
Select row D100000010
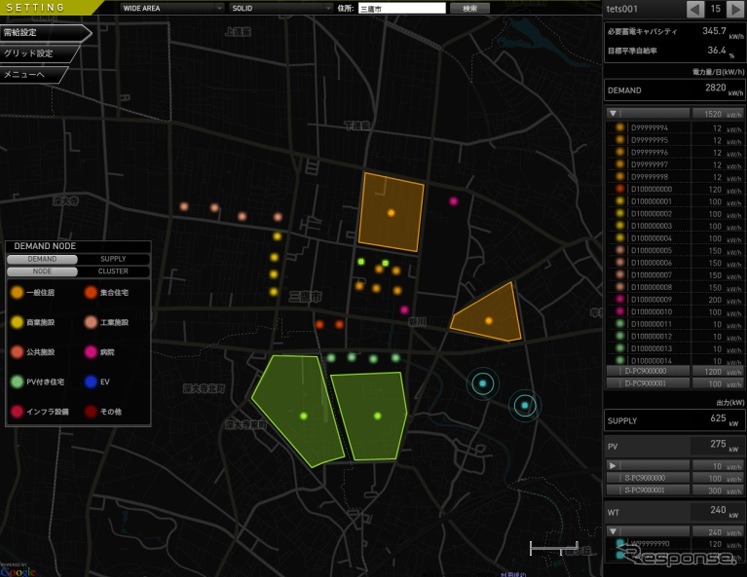(675, 312)
